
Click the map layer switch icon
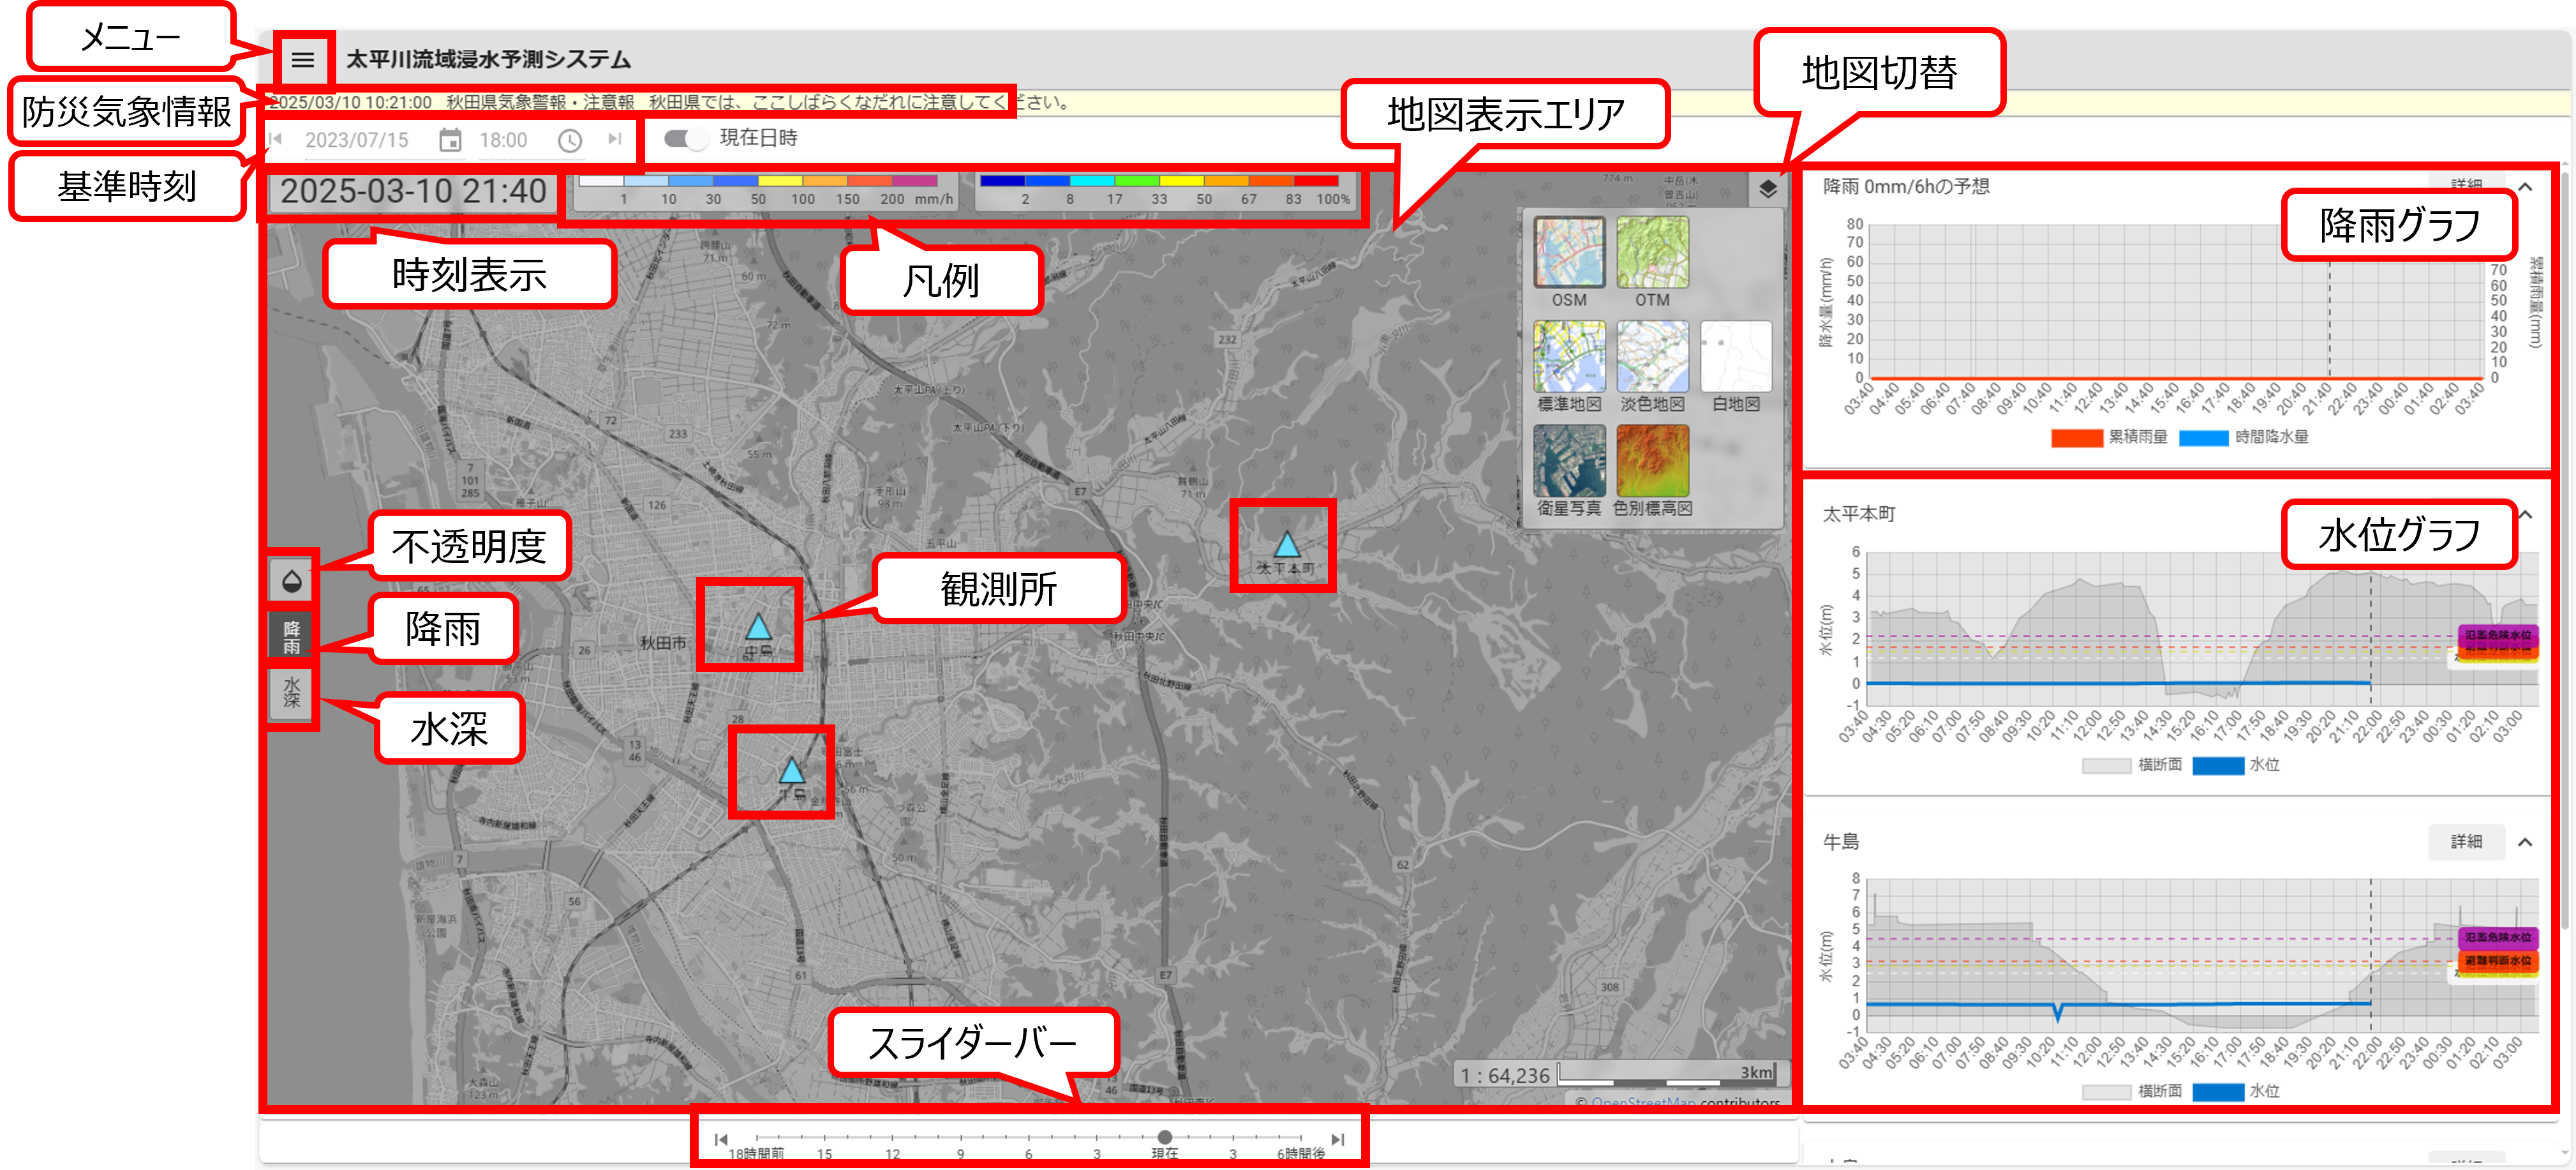[x=1767, y=189]
